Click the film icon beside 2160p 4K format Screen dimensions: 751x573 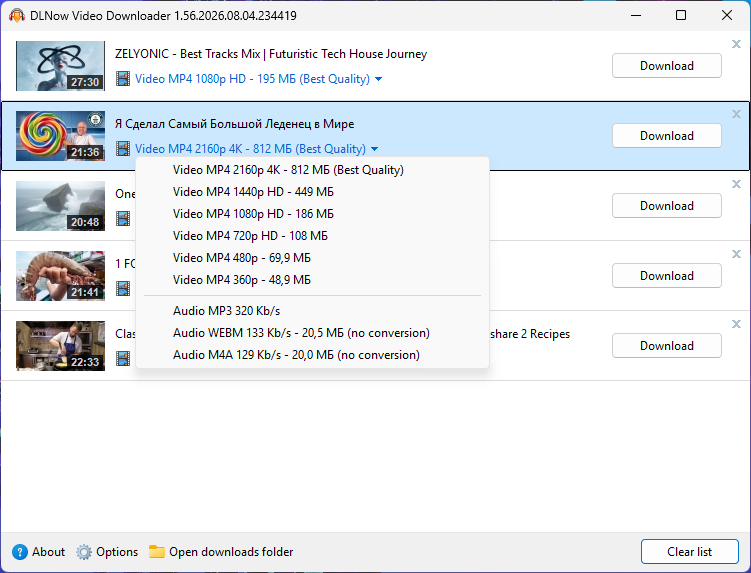coord(123,149)
